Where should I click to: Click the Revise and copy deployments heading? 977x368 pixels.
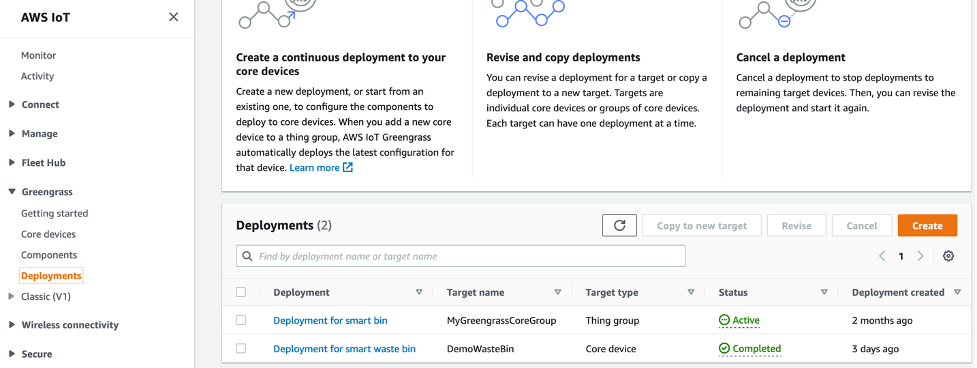pyautogui.click(x=563, y=57)
